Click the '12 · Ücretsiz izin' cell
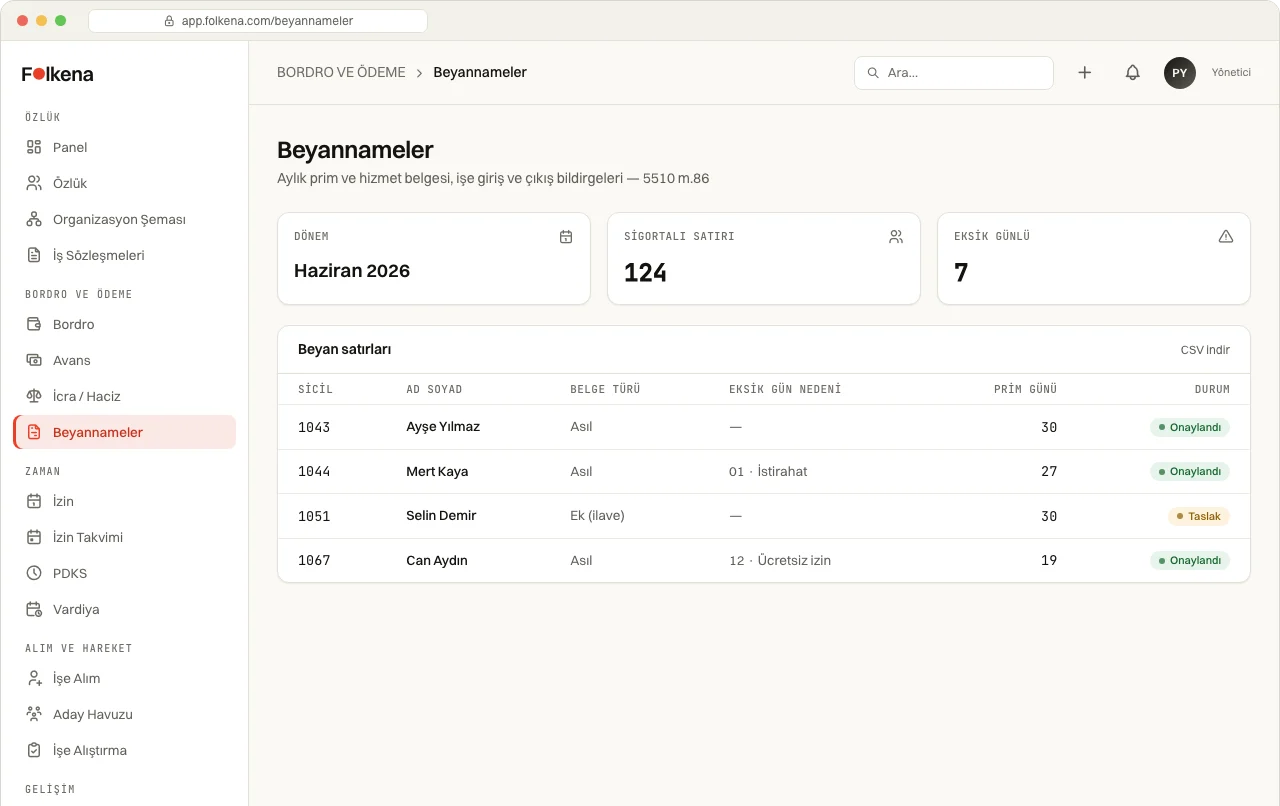The image size is (1280, 806). 780,560
